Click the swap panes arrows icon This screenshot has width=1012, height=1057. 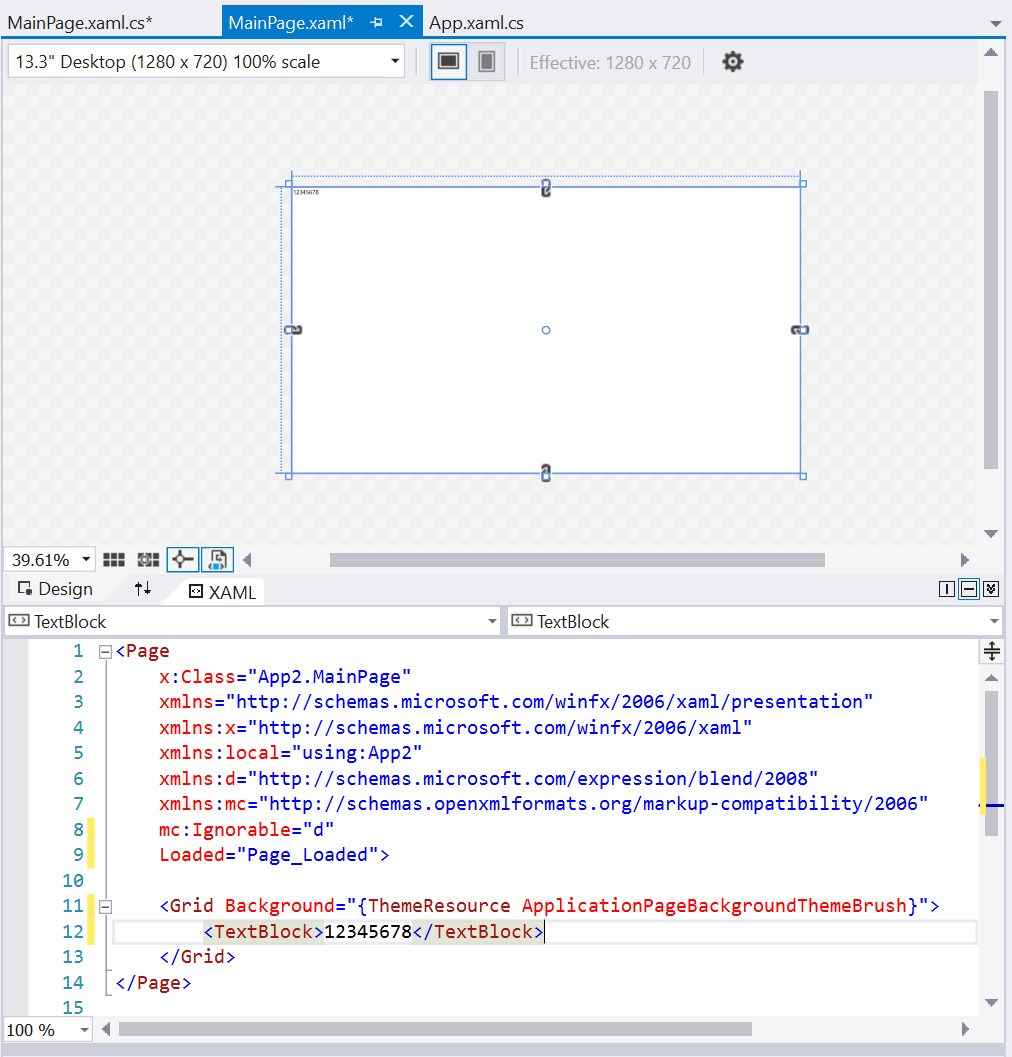(142, 589)
